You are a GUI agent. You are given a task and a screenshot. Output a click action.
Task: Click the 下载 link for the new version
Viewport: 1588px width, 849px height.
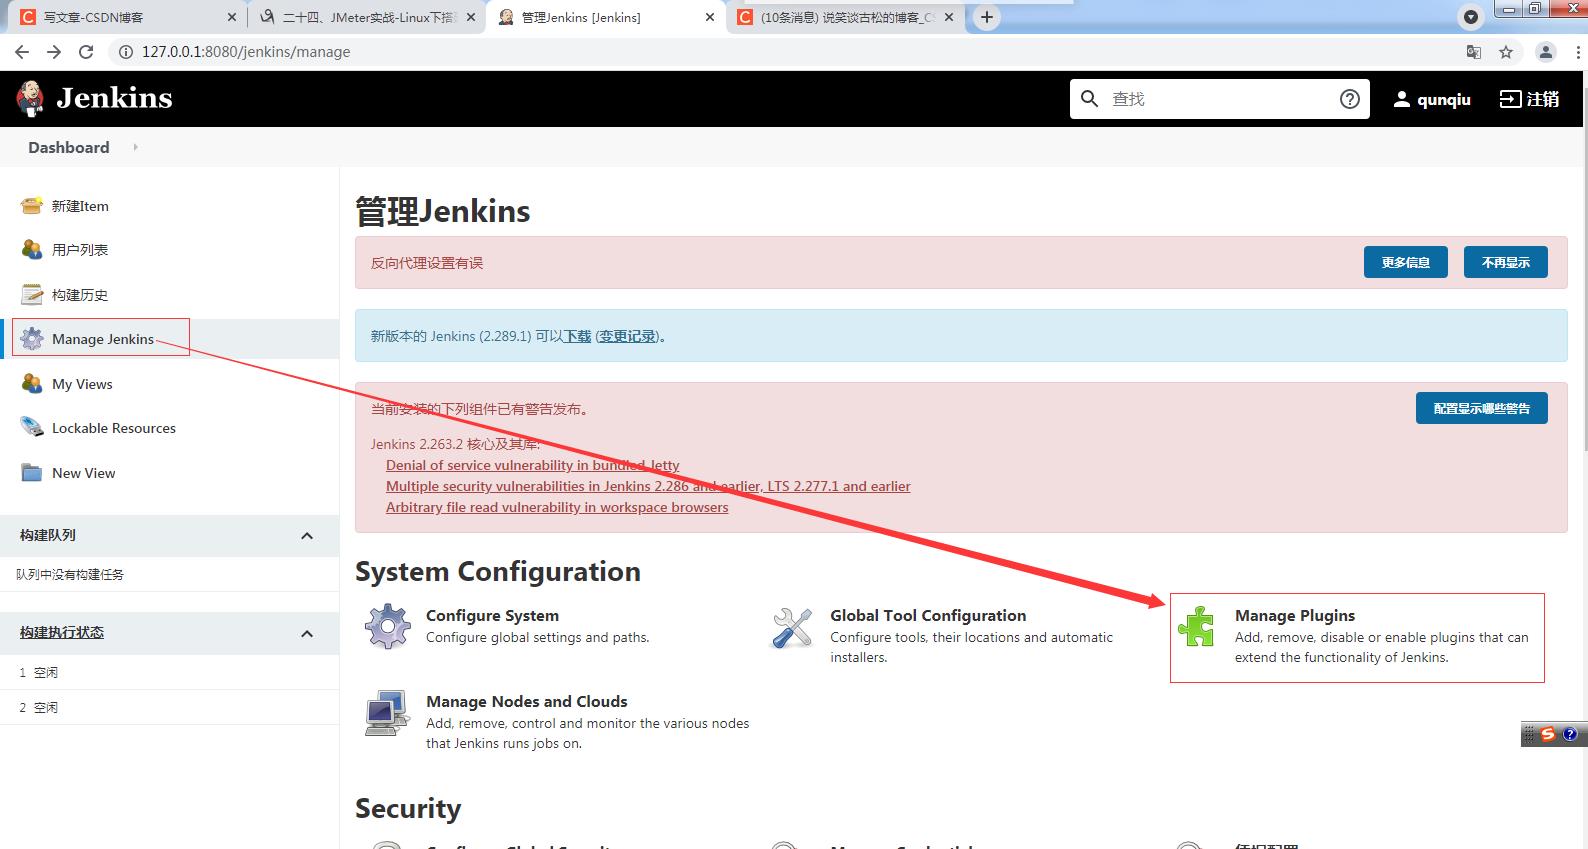point(577,336)
